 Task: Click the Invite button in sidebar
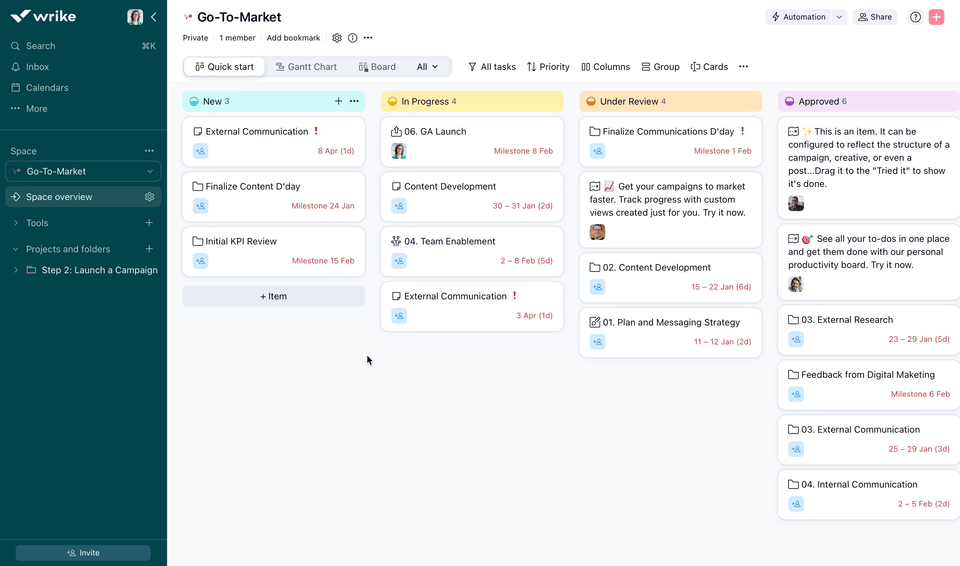(x=83, y=552)
